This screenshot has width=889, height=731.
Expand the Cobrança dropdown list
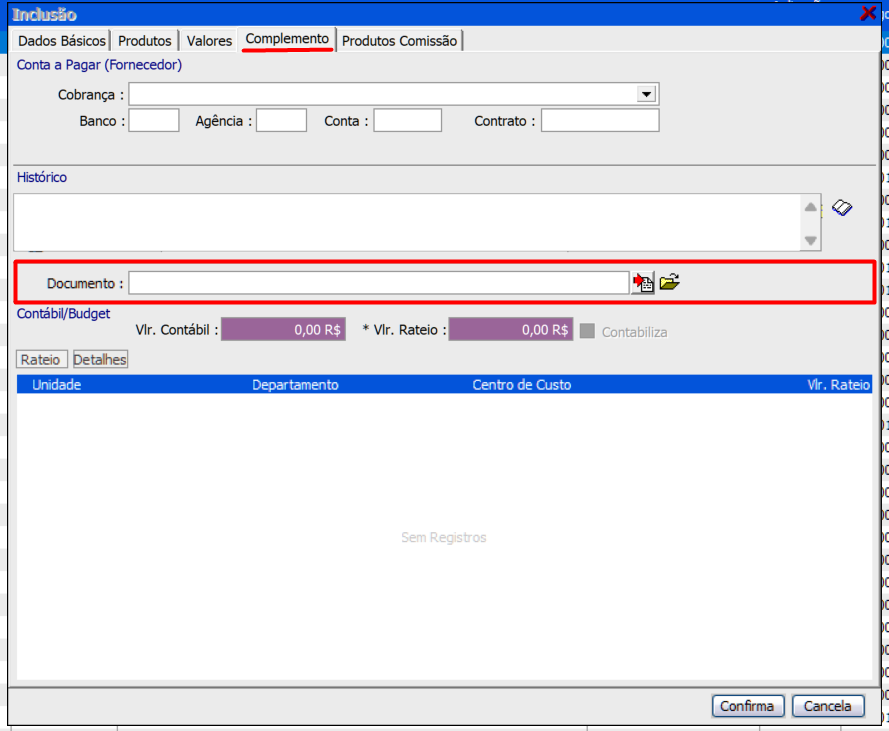646,94
